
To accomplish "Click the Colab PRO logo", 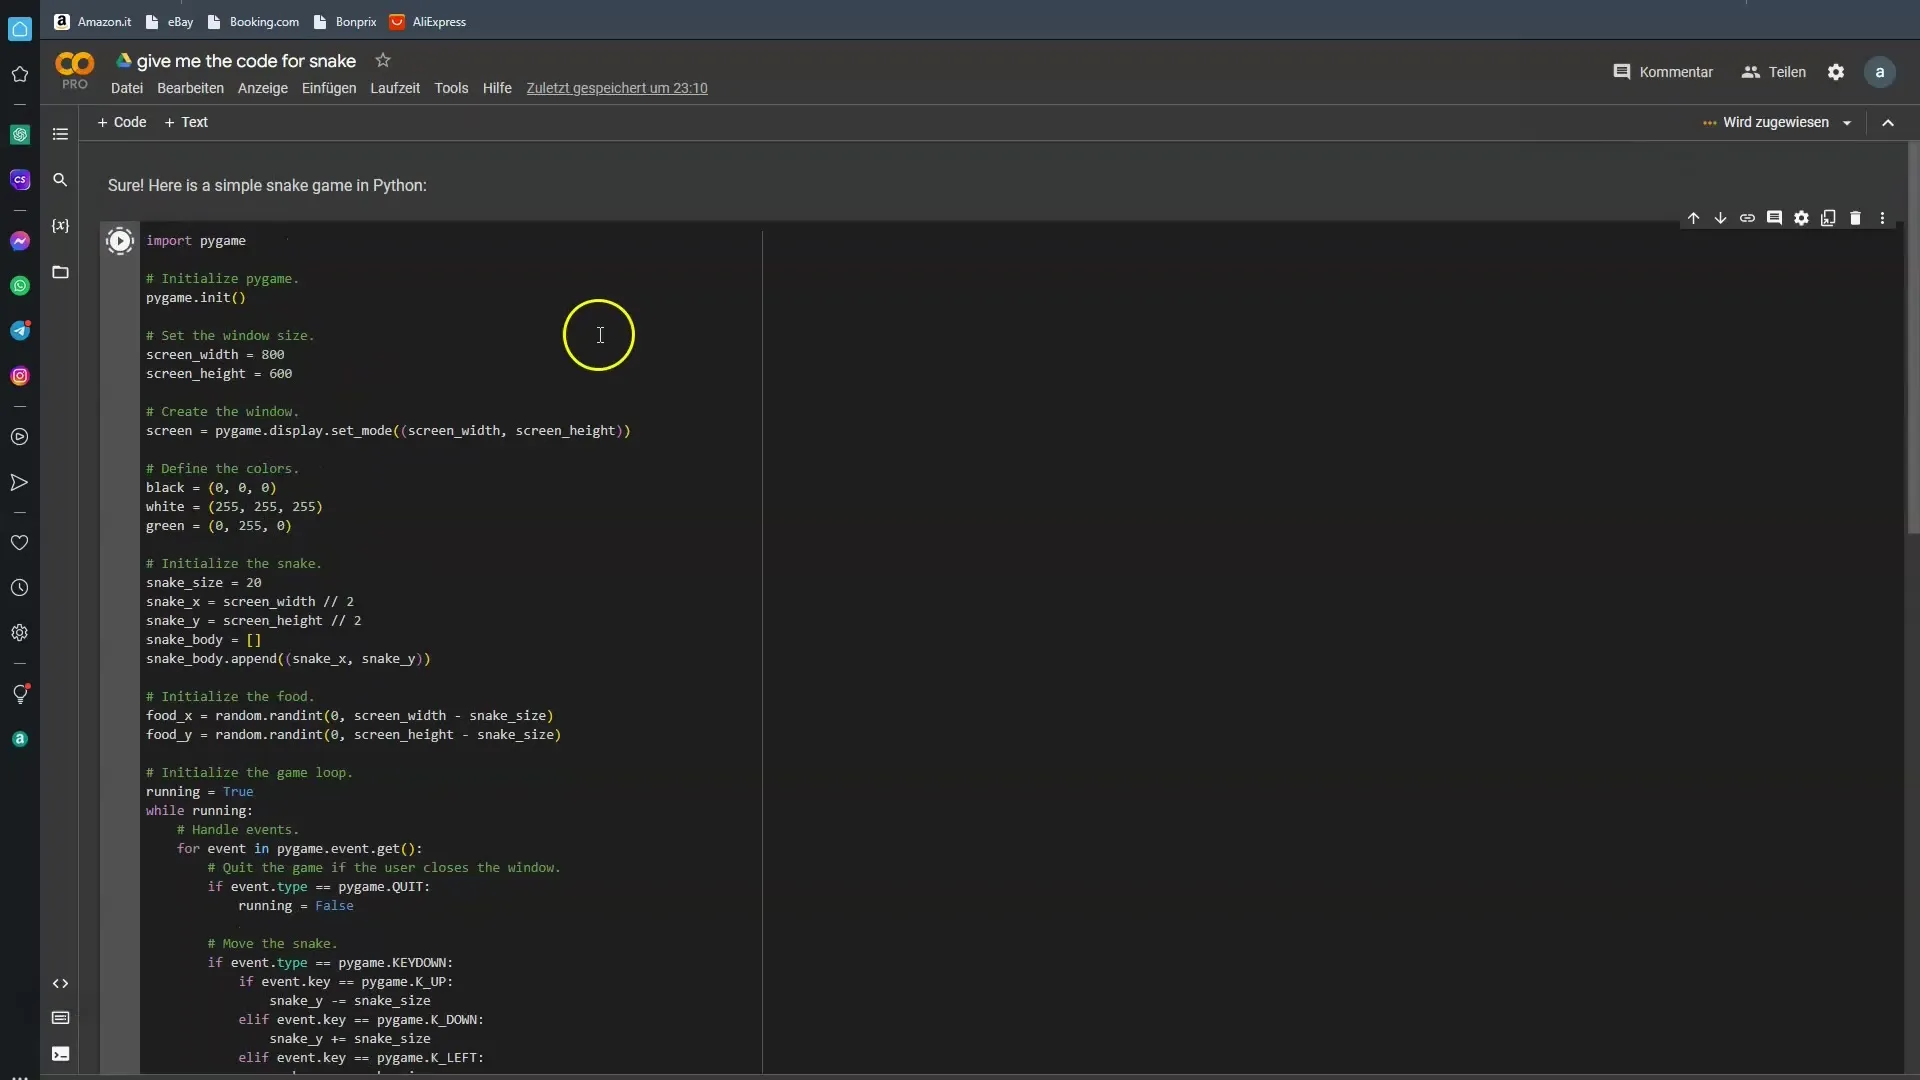I will [75, 71].
